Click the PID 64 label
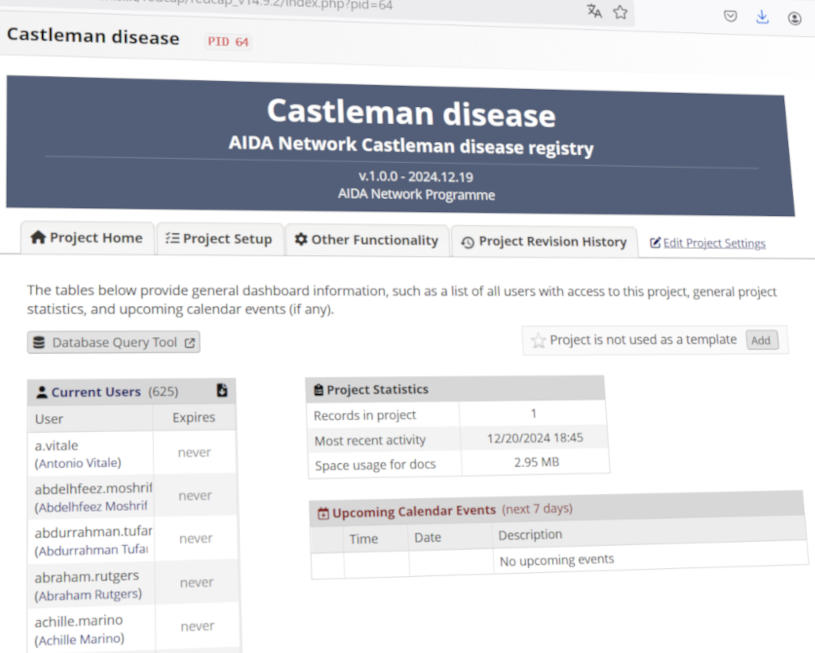The width and height of the screenshot is (815, 653). tap(228, 41)
